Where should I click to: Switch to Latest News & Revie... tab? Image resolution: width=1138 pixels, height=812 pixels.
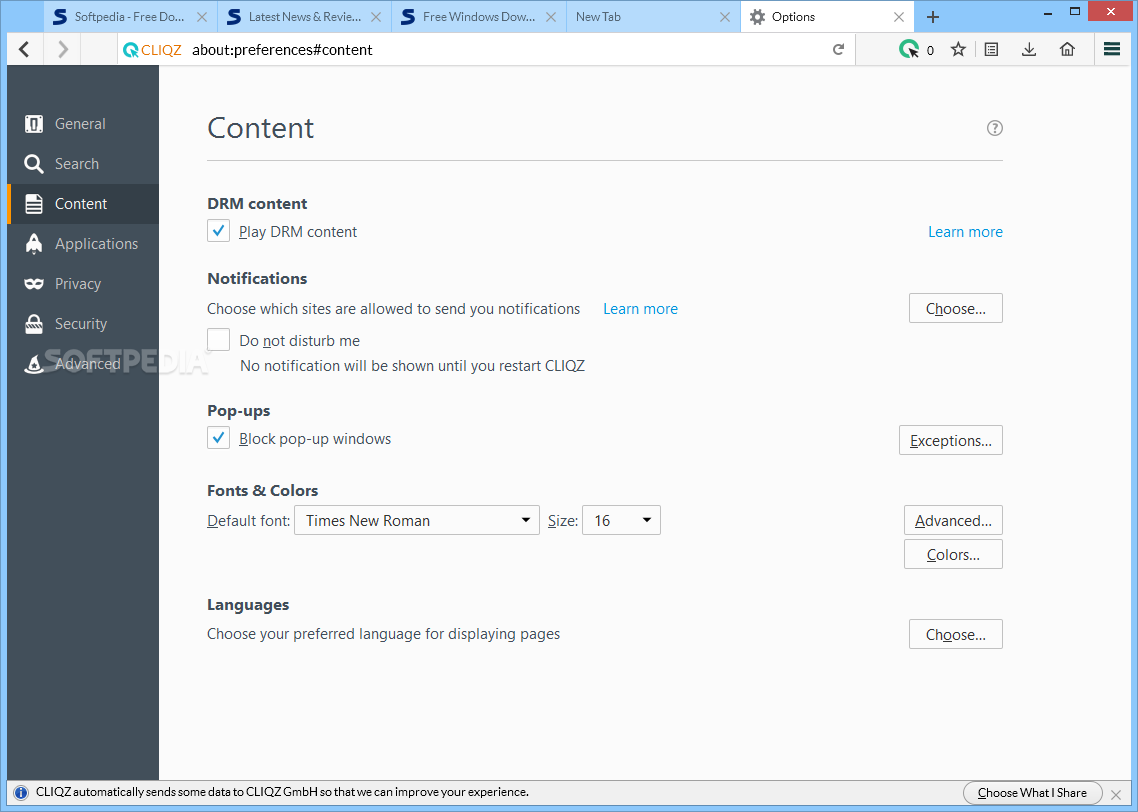pyautogui.click(x=305, y=17)
